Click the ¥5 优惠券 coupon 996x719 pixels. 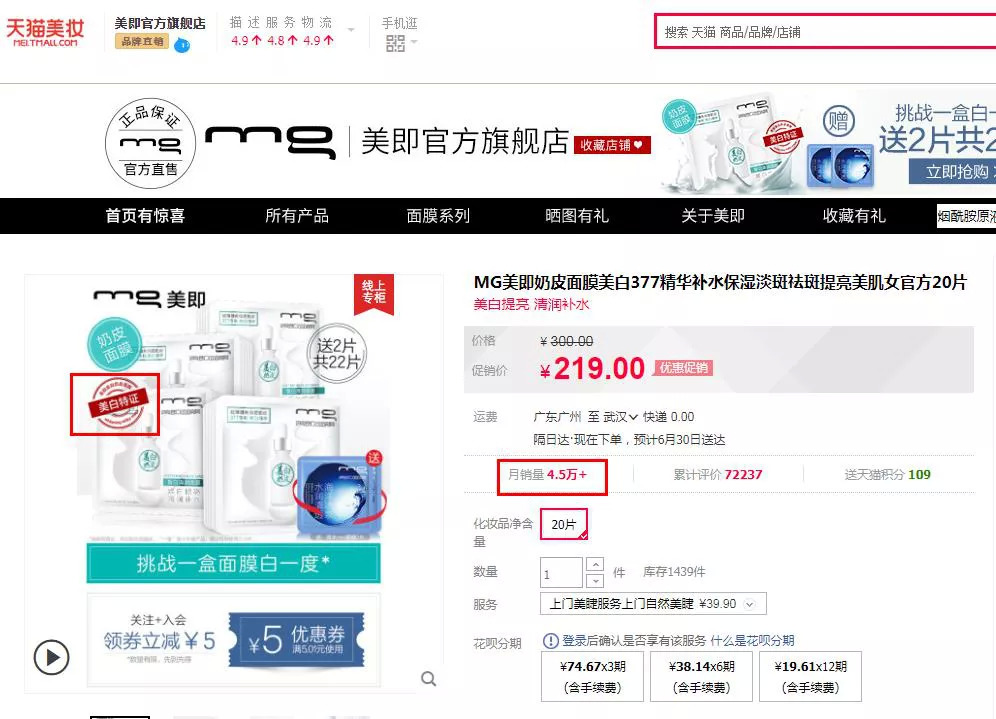(x=296, y=640)
